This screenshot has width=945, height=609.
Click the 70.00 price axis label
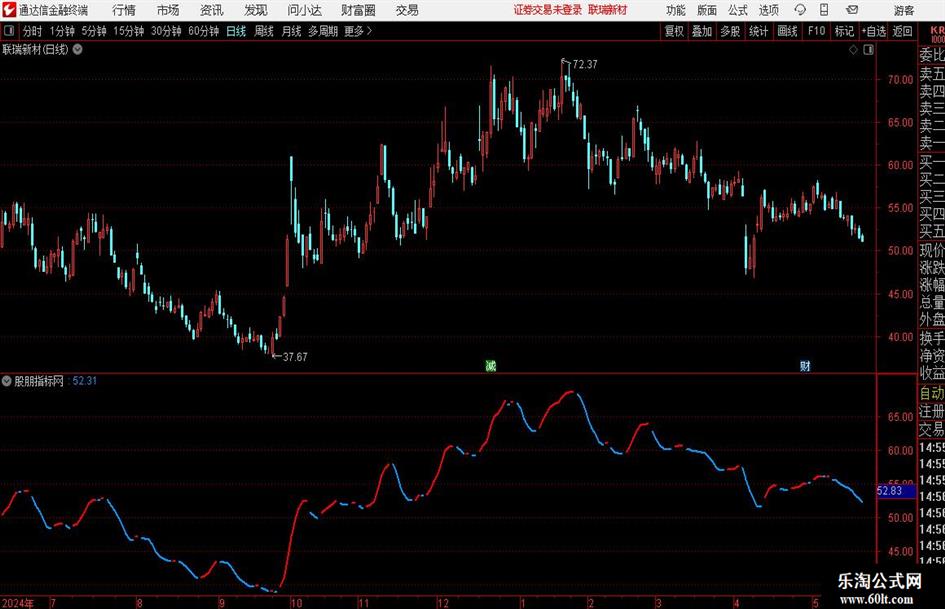pyautogui.click(x=900, y=80)
